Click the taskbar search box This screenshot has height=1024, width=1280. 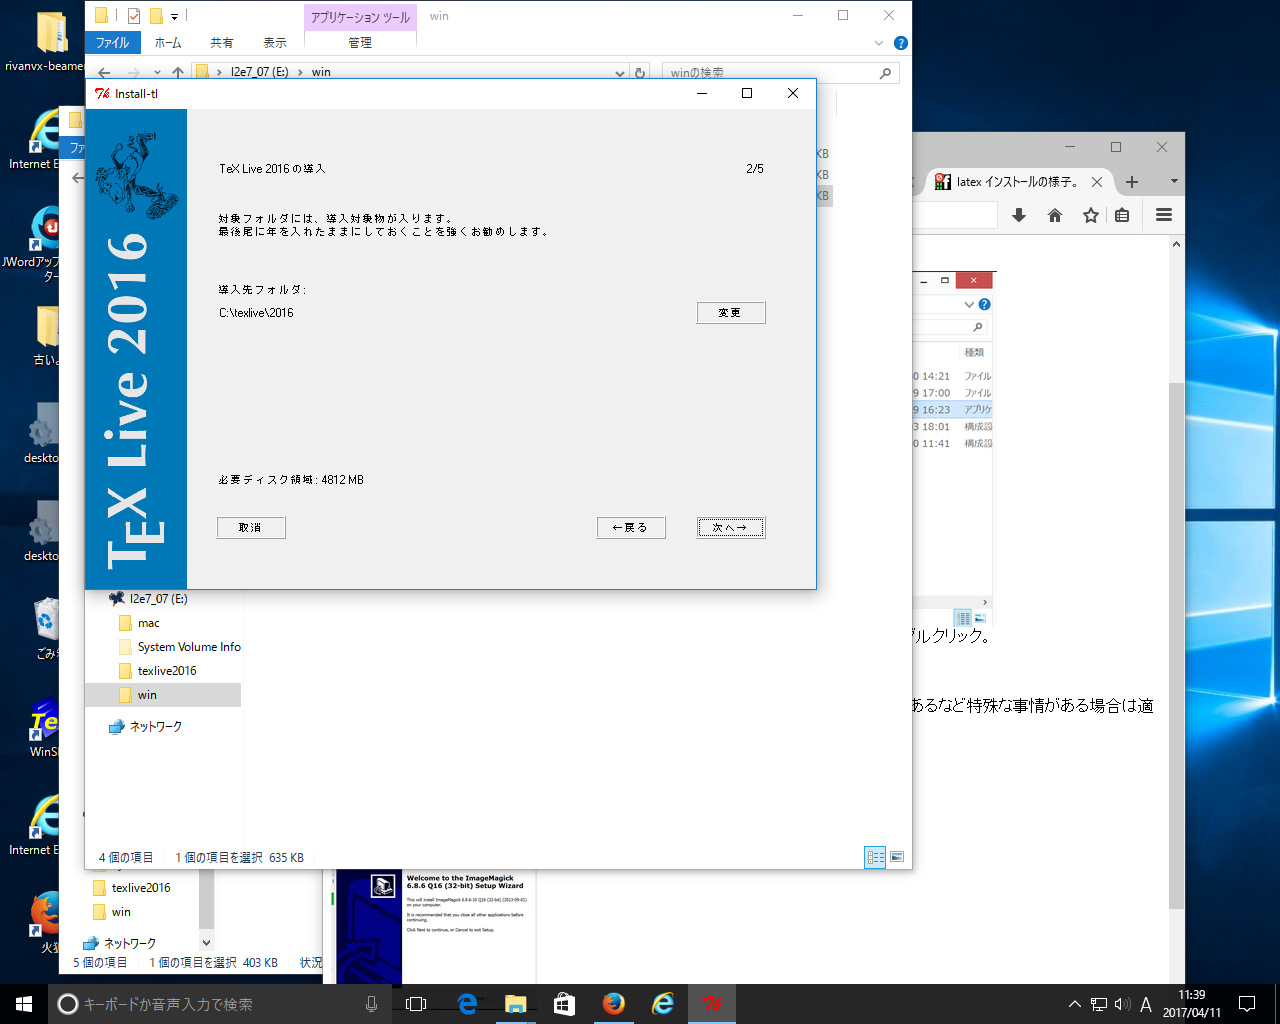220,1004
